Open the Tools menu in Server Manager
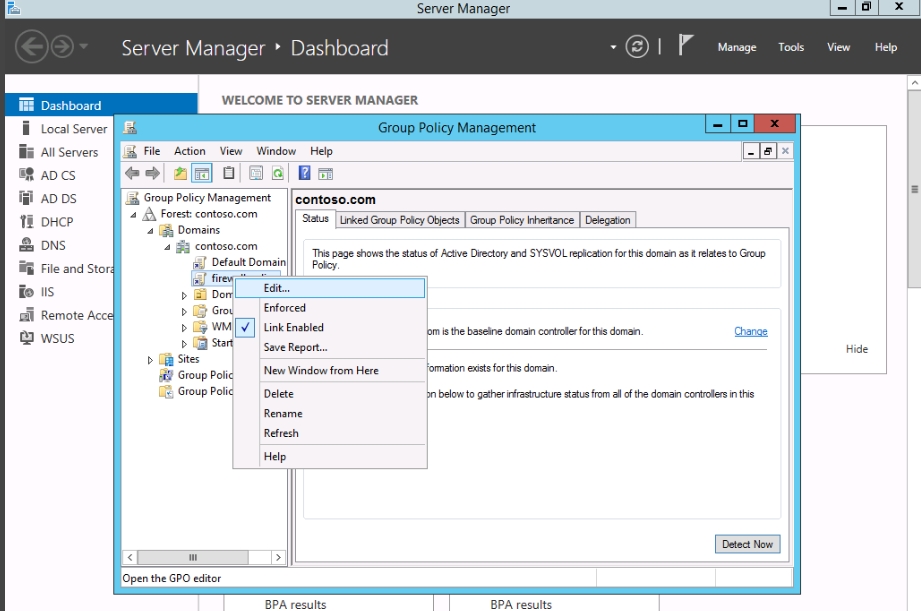 (x=791, y=47)
